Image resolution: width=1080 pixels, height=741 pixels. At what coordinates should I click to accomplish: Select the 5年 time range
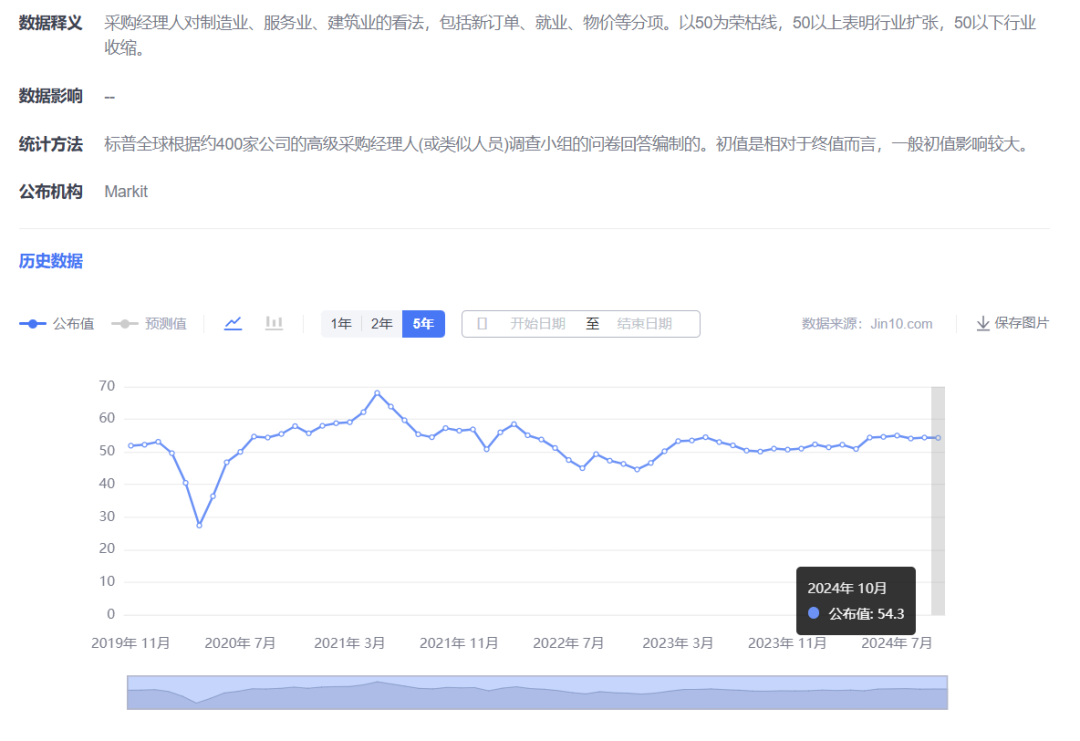tap(423, 324)
